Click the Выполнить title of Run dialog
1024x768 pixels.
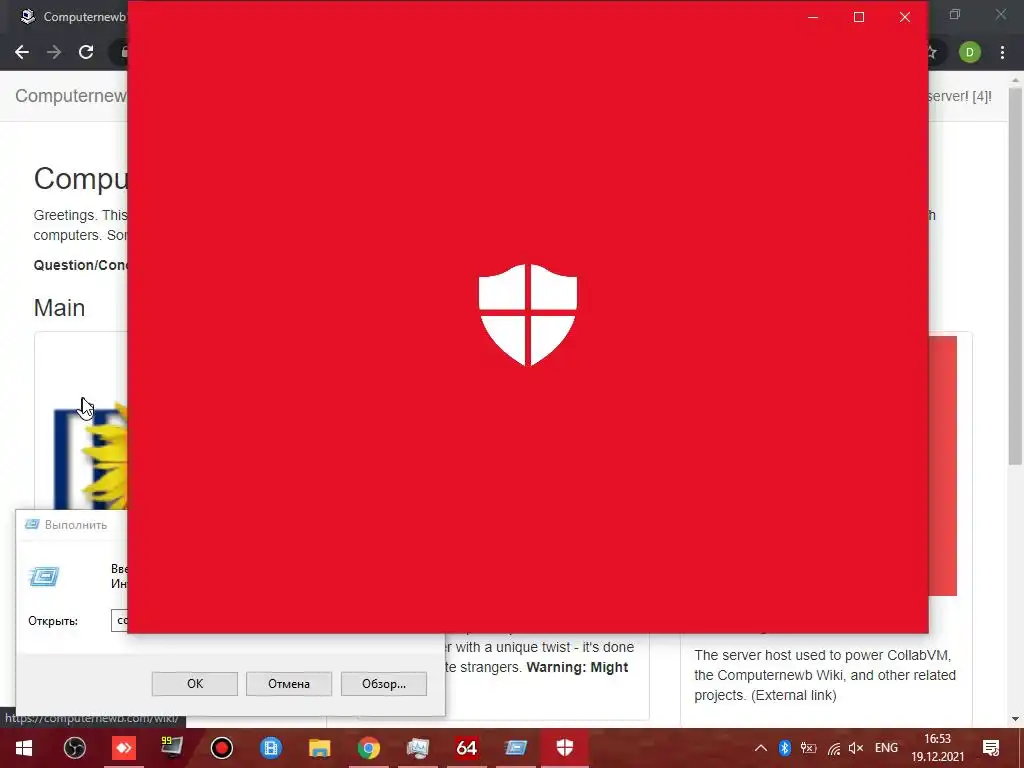(x=76, y=524)
